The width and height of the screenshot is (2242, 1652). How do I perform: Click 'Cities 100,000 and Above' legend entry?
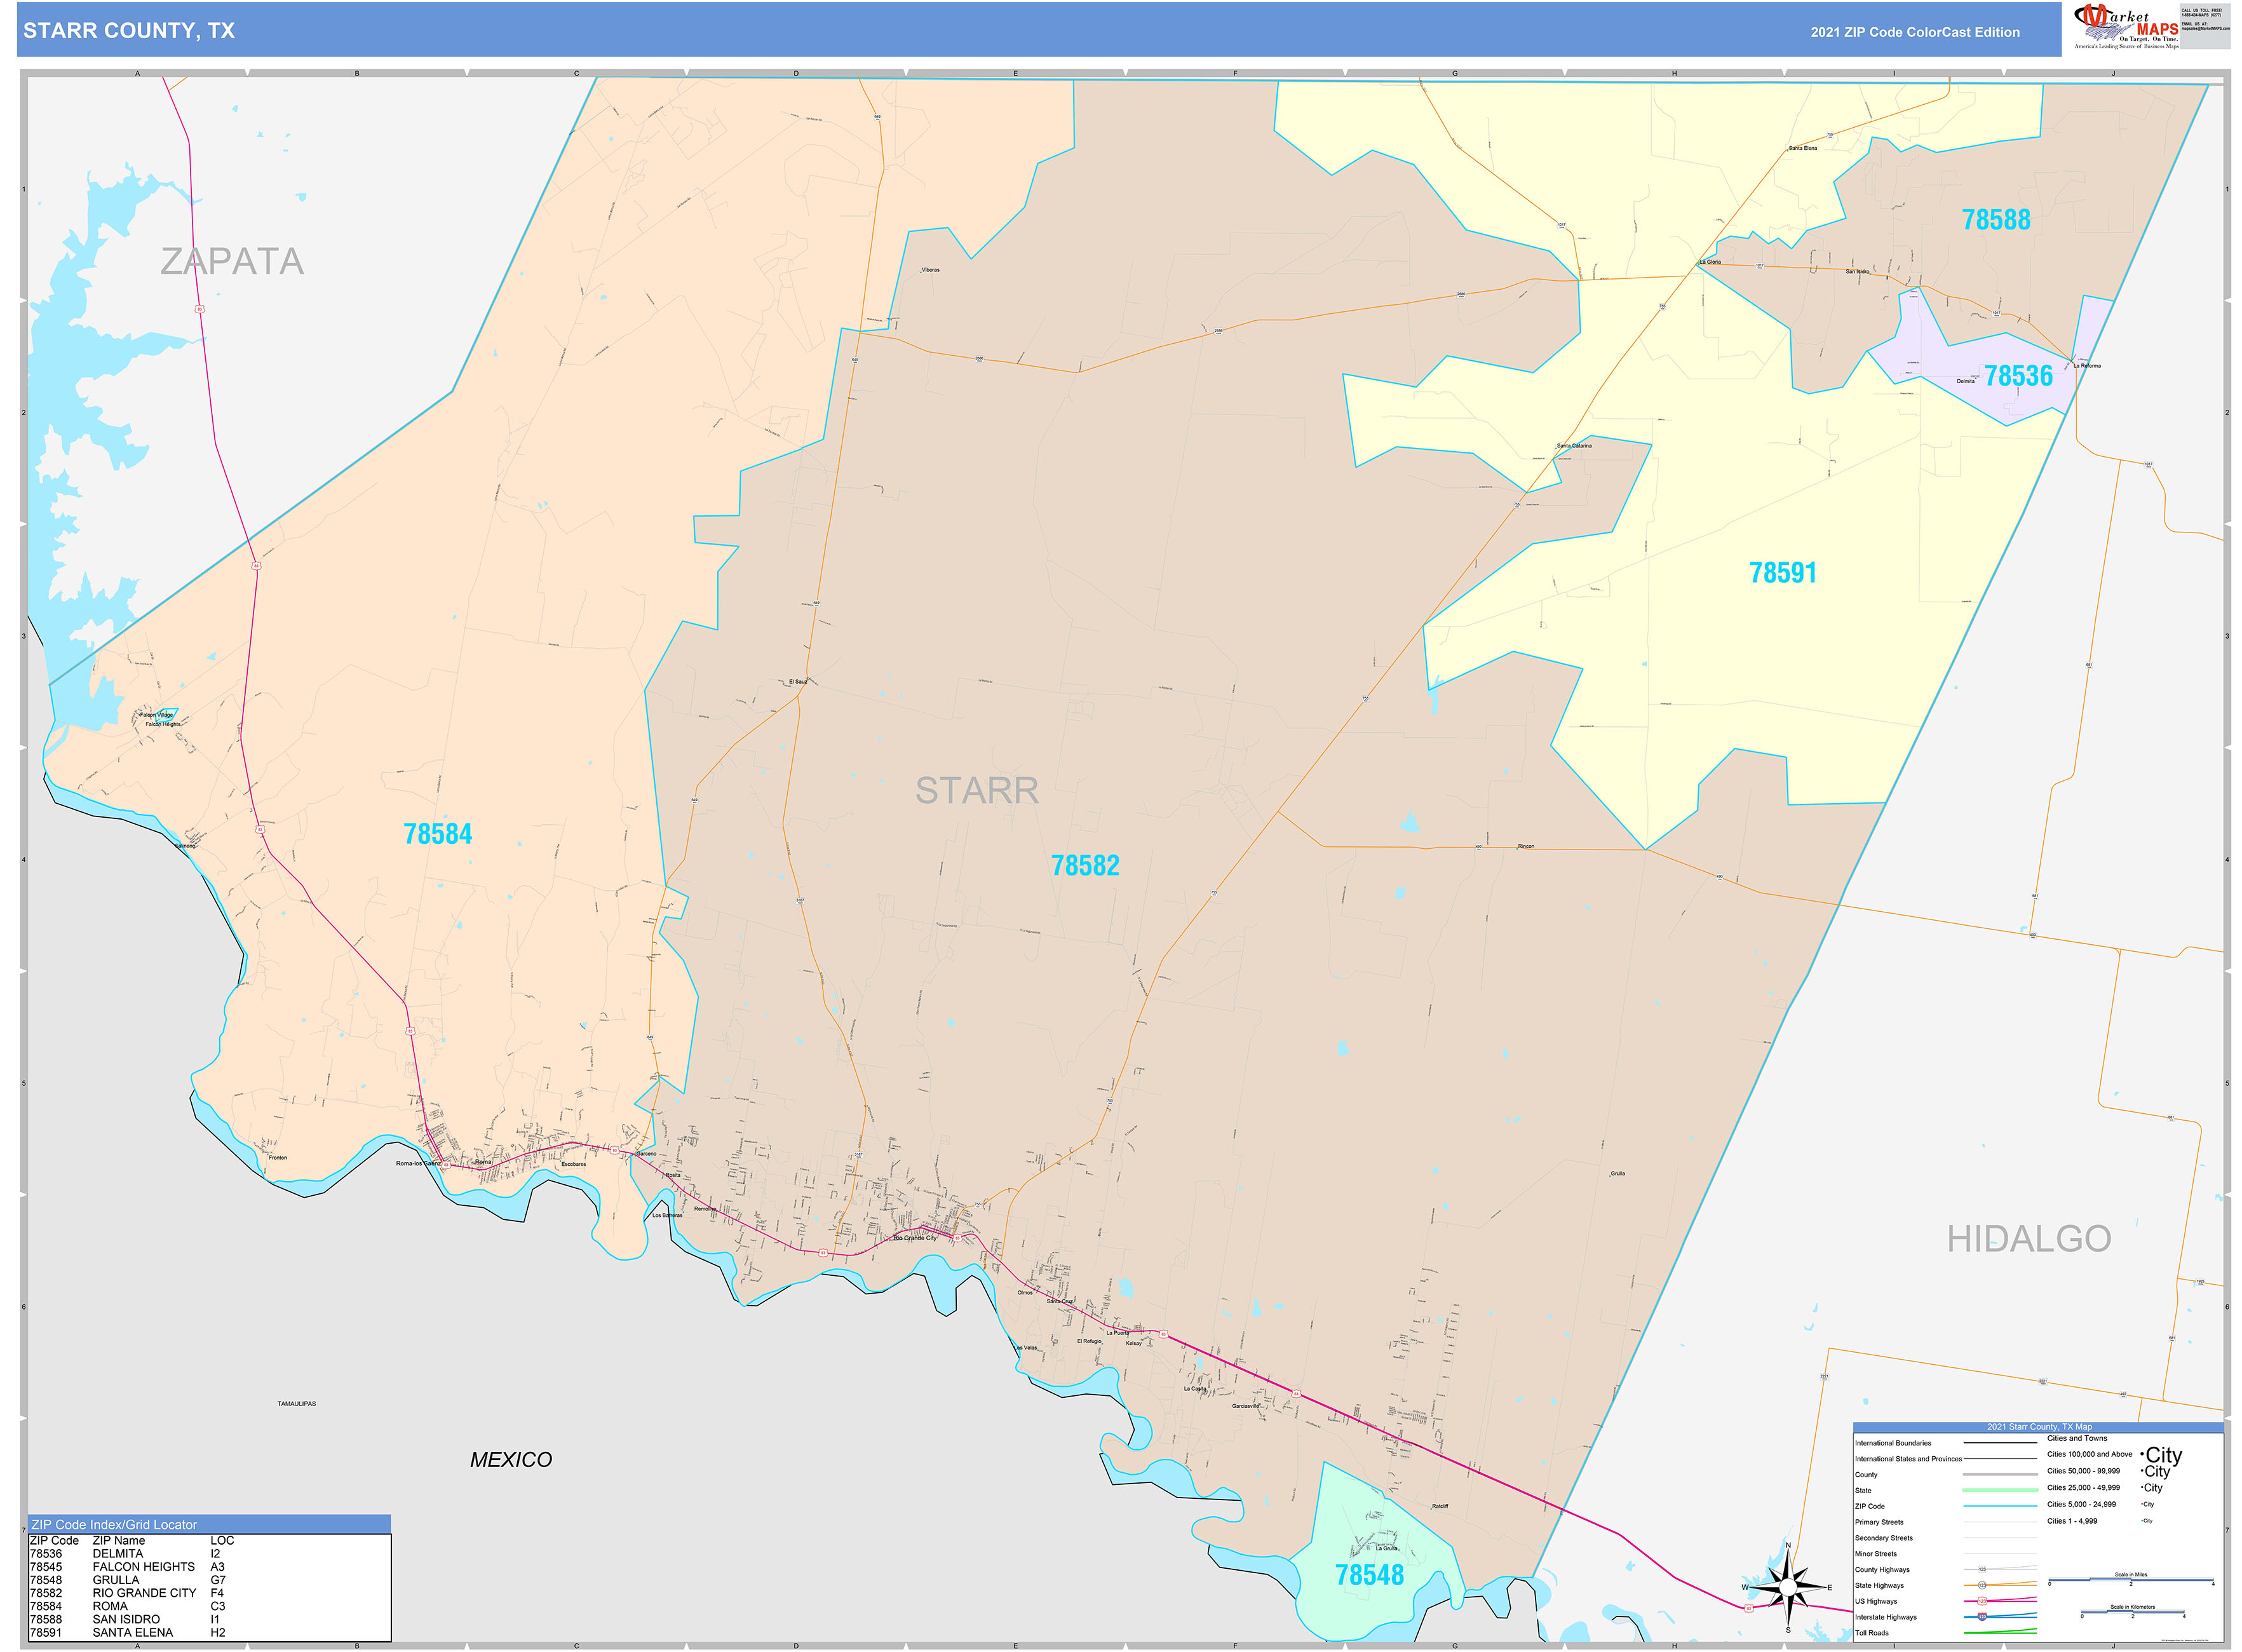tap(2089, 1454)
